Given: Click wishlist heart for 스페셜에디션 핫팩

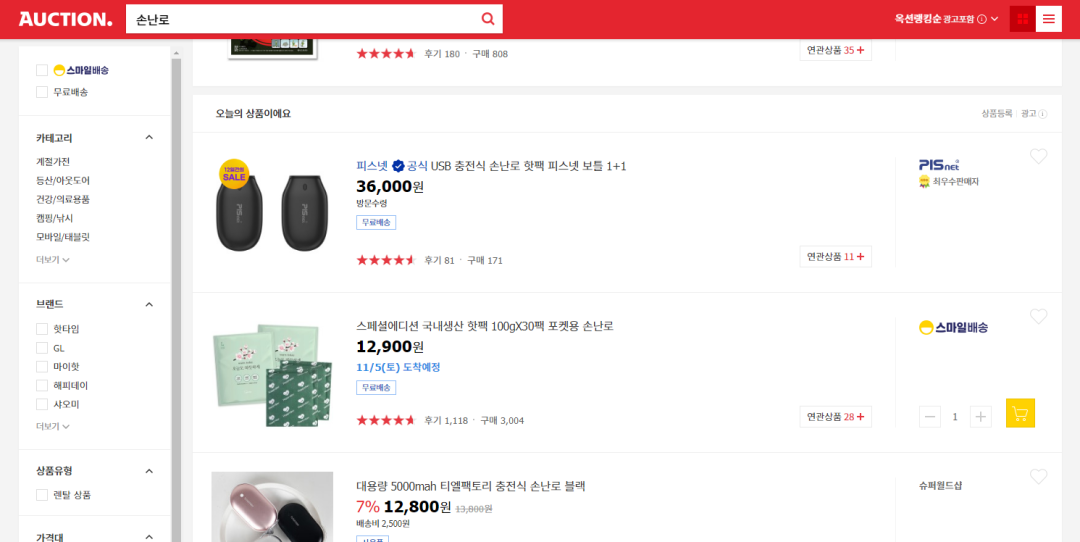Looking at the screenshot, I should [1038, 316].
